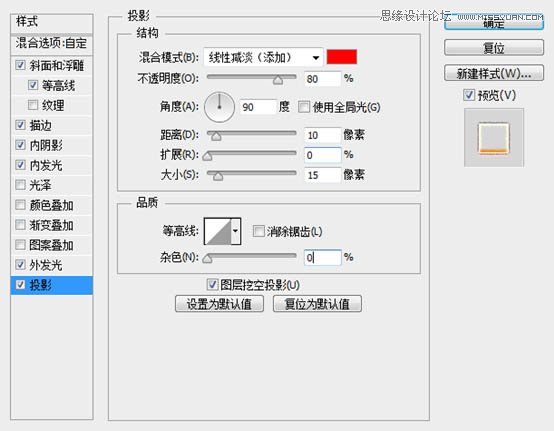Select the 外发光 style row
Screen dimensions: 554x431
52,265
